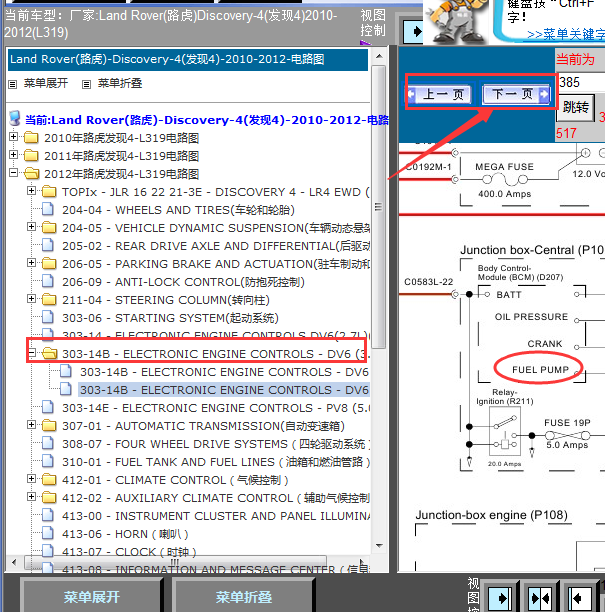Click the bottom center-split view control icon
The height and width of the screenshot is (612, 605).
(x=541, y=598)
